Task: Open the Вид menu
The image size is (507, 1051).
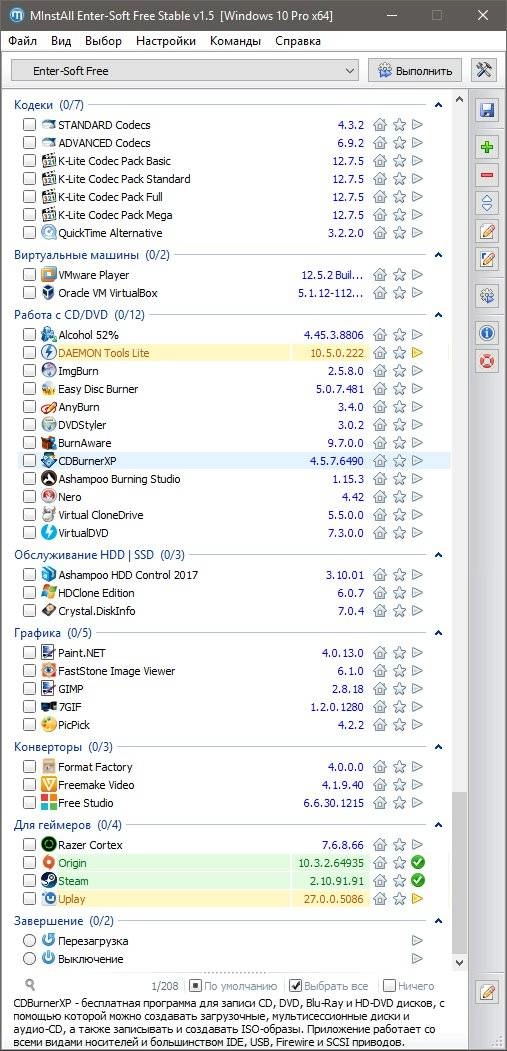Action: [x=61, y=41]
